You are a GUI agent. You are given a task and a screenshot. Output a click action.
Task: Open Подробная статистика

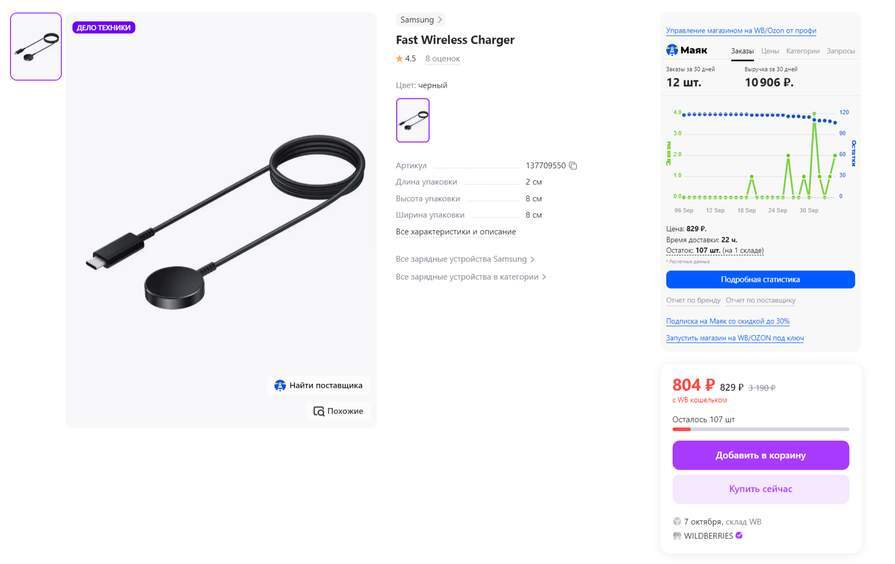click(760, 280)
